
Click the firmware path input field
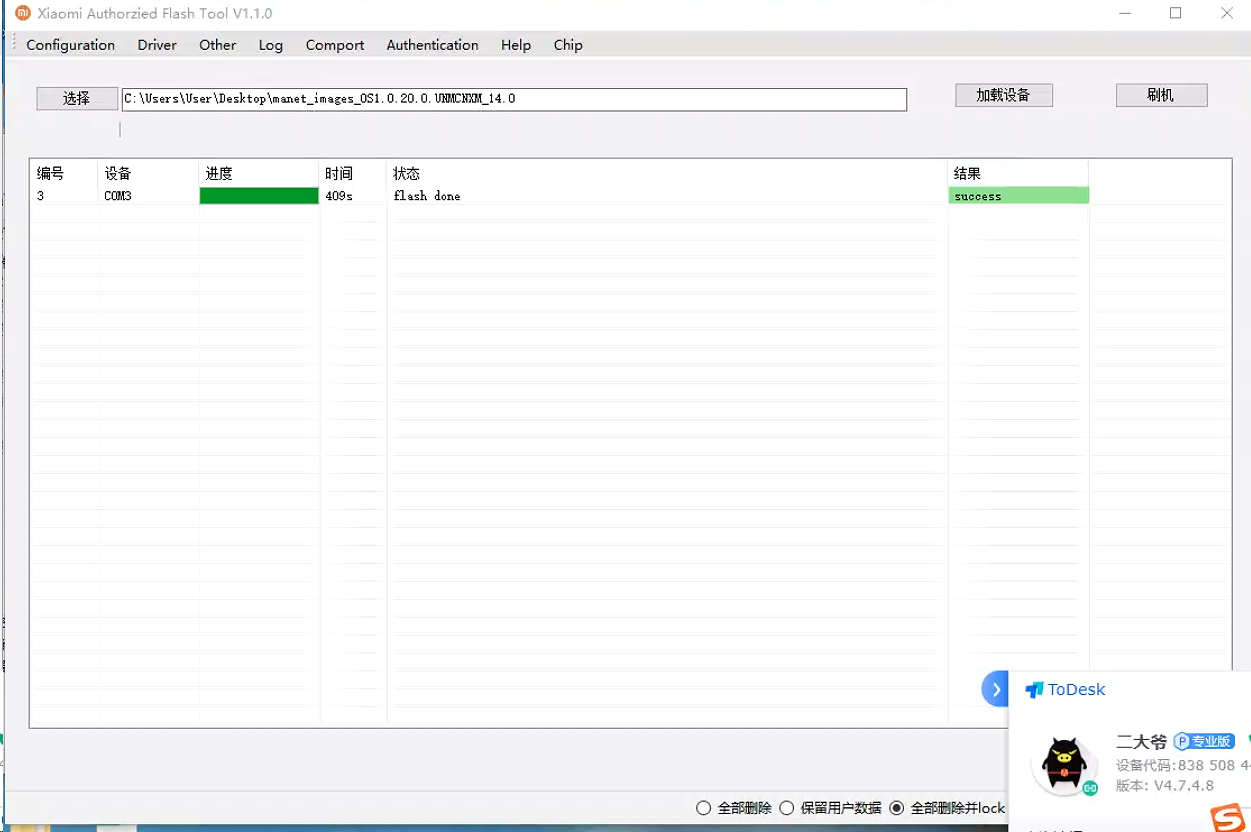coord(514,99)
